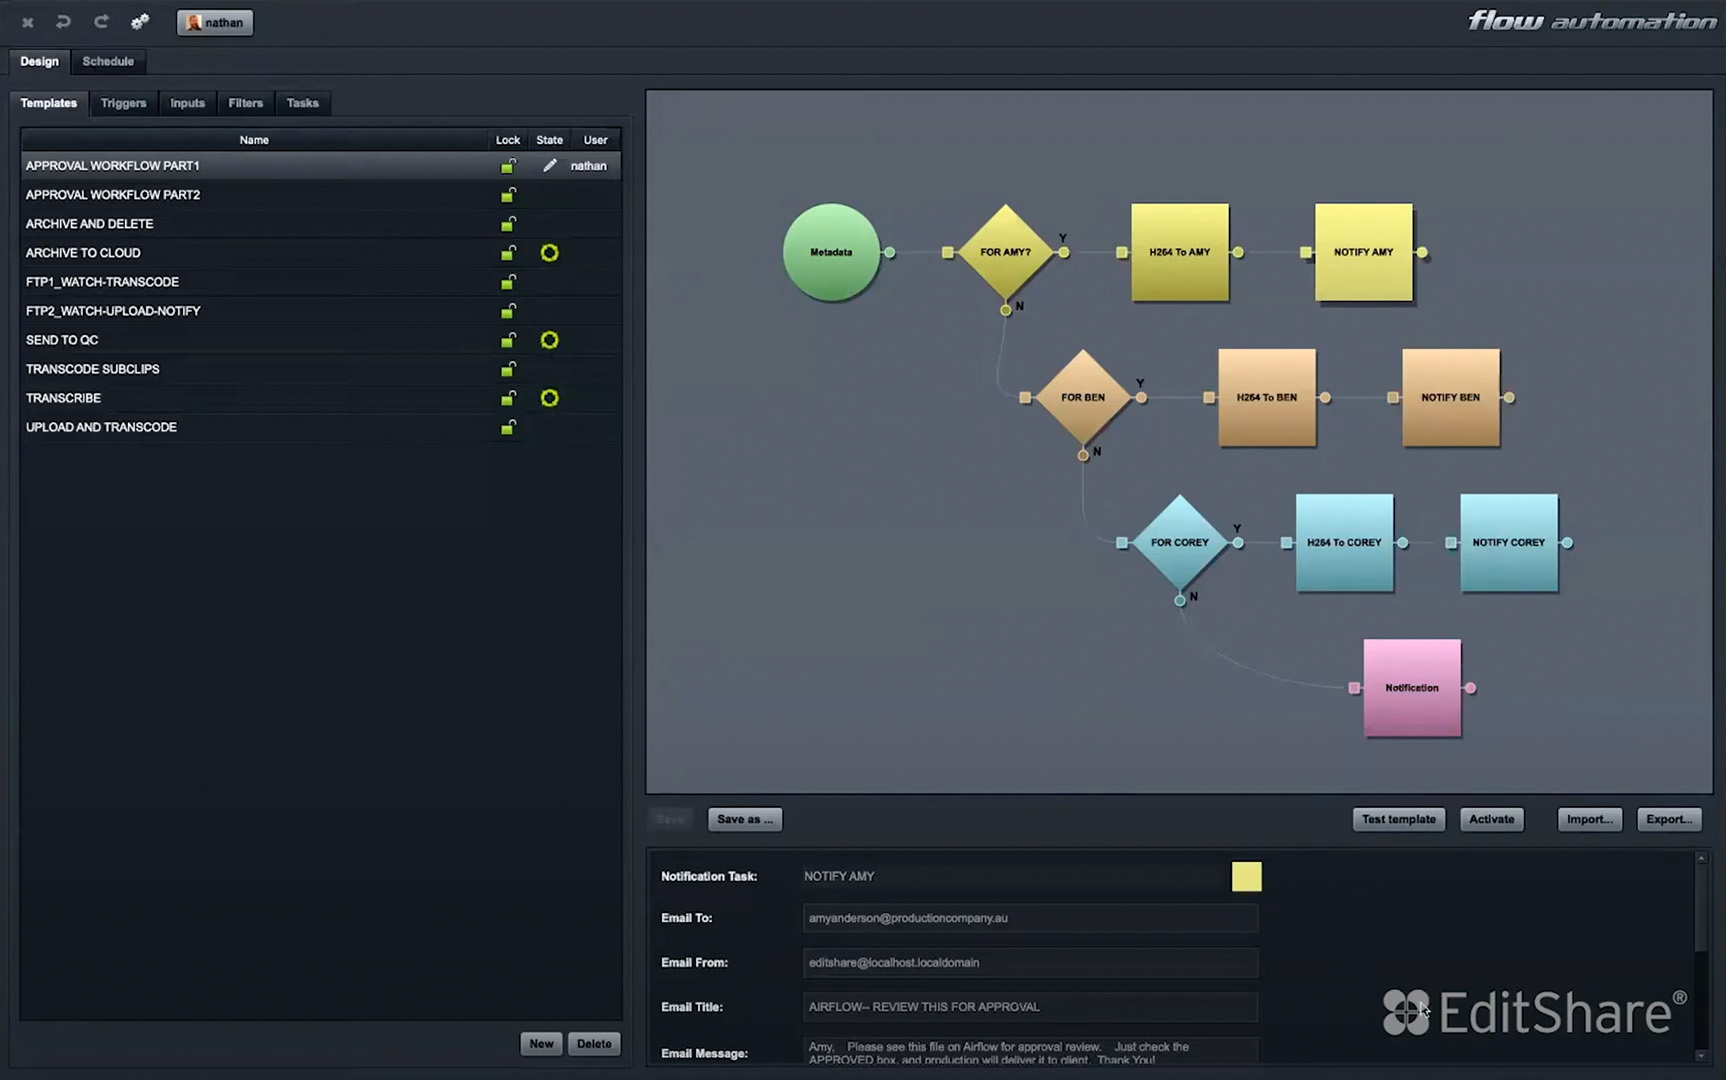The width and height of the screenshot is (1726, 1080).
Task: Switch to the Schedule tab
Action: 108,61
